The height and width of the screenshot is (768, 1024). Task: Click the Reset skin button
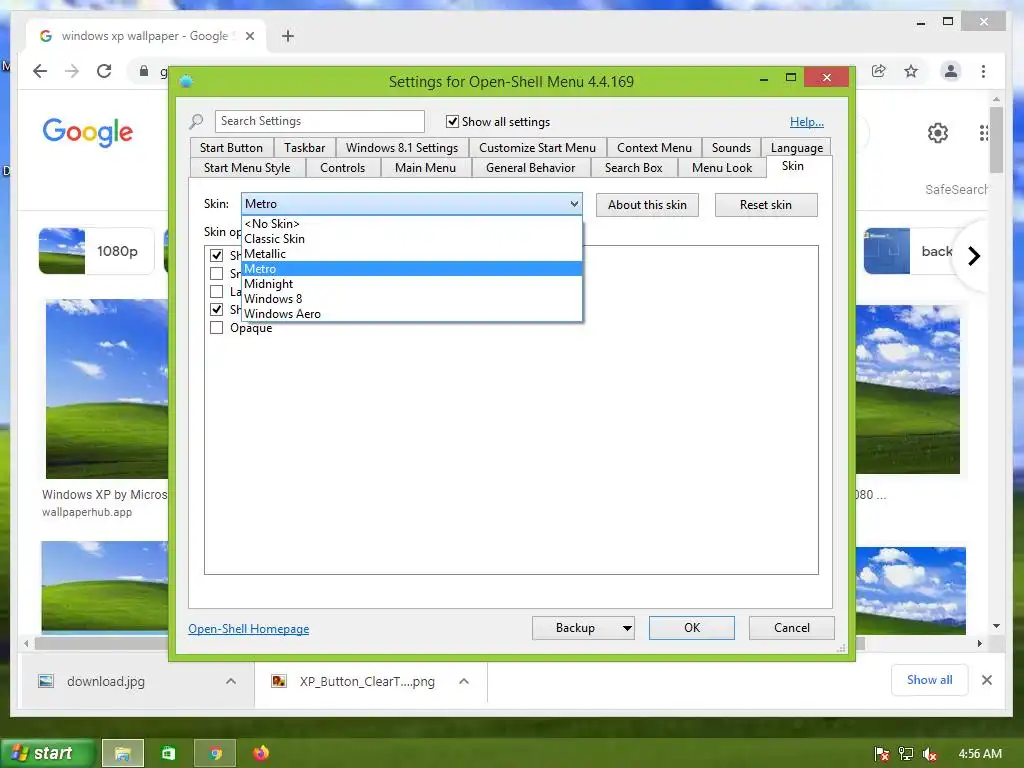[766, 205]
